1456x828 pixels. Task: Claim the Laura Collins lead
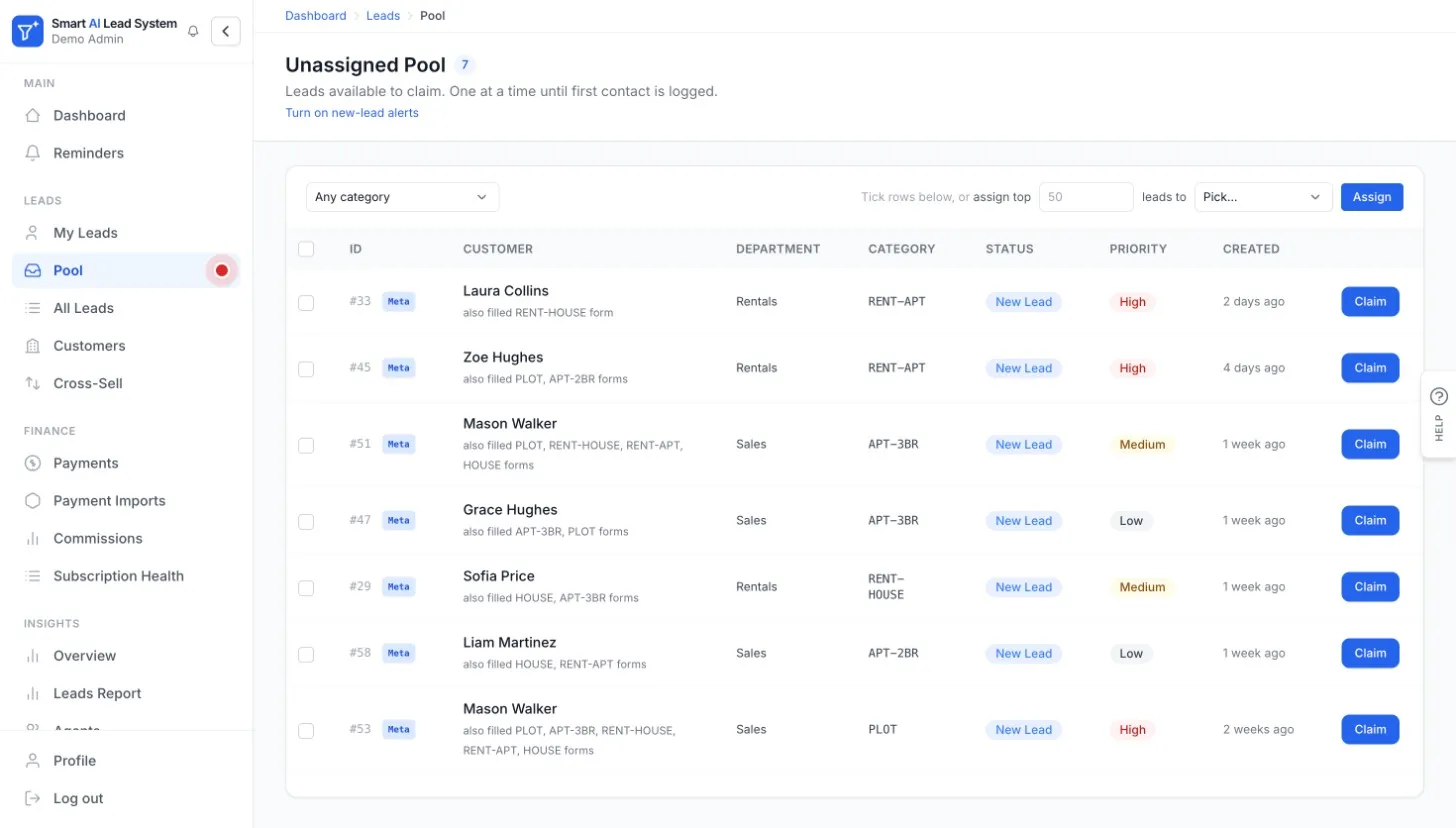[1370, 301]
